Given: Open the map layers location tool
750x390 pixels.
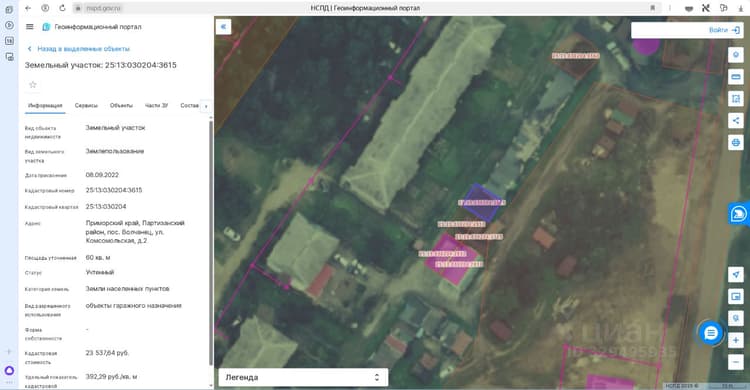Looking at the screenshot, I should [736, 55].
